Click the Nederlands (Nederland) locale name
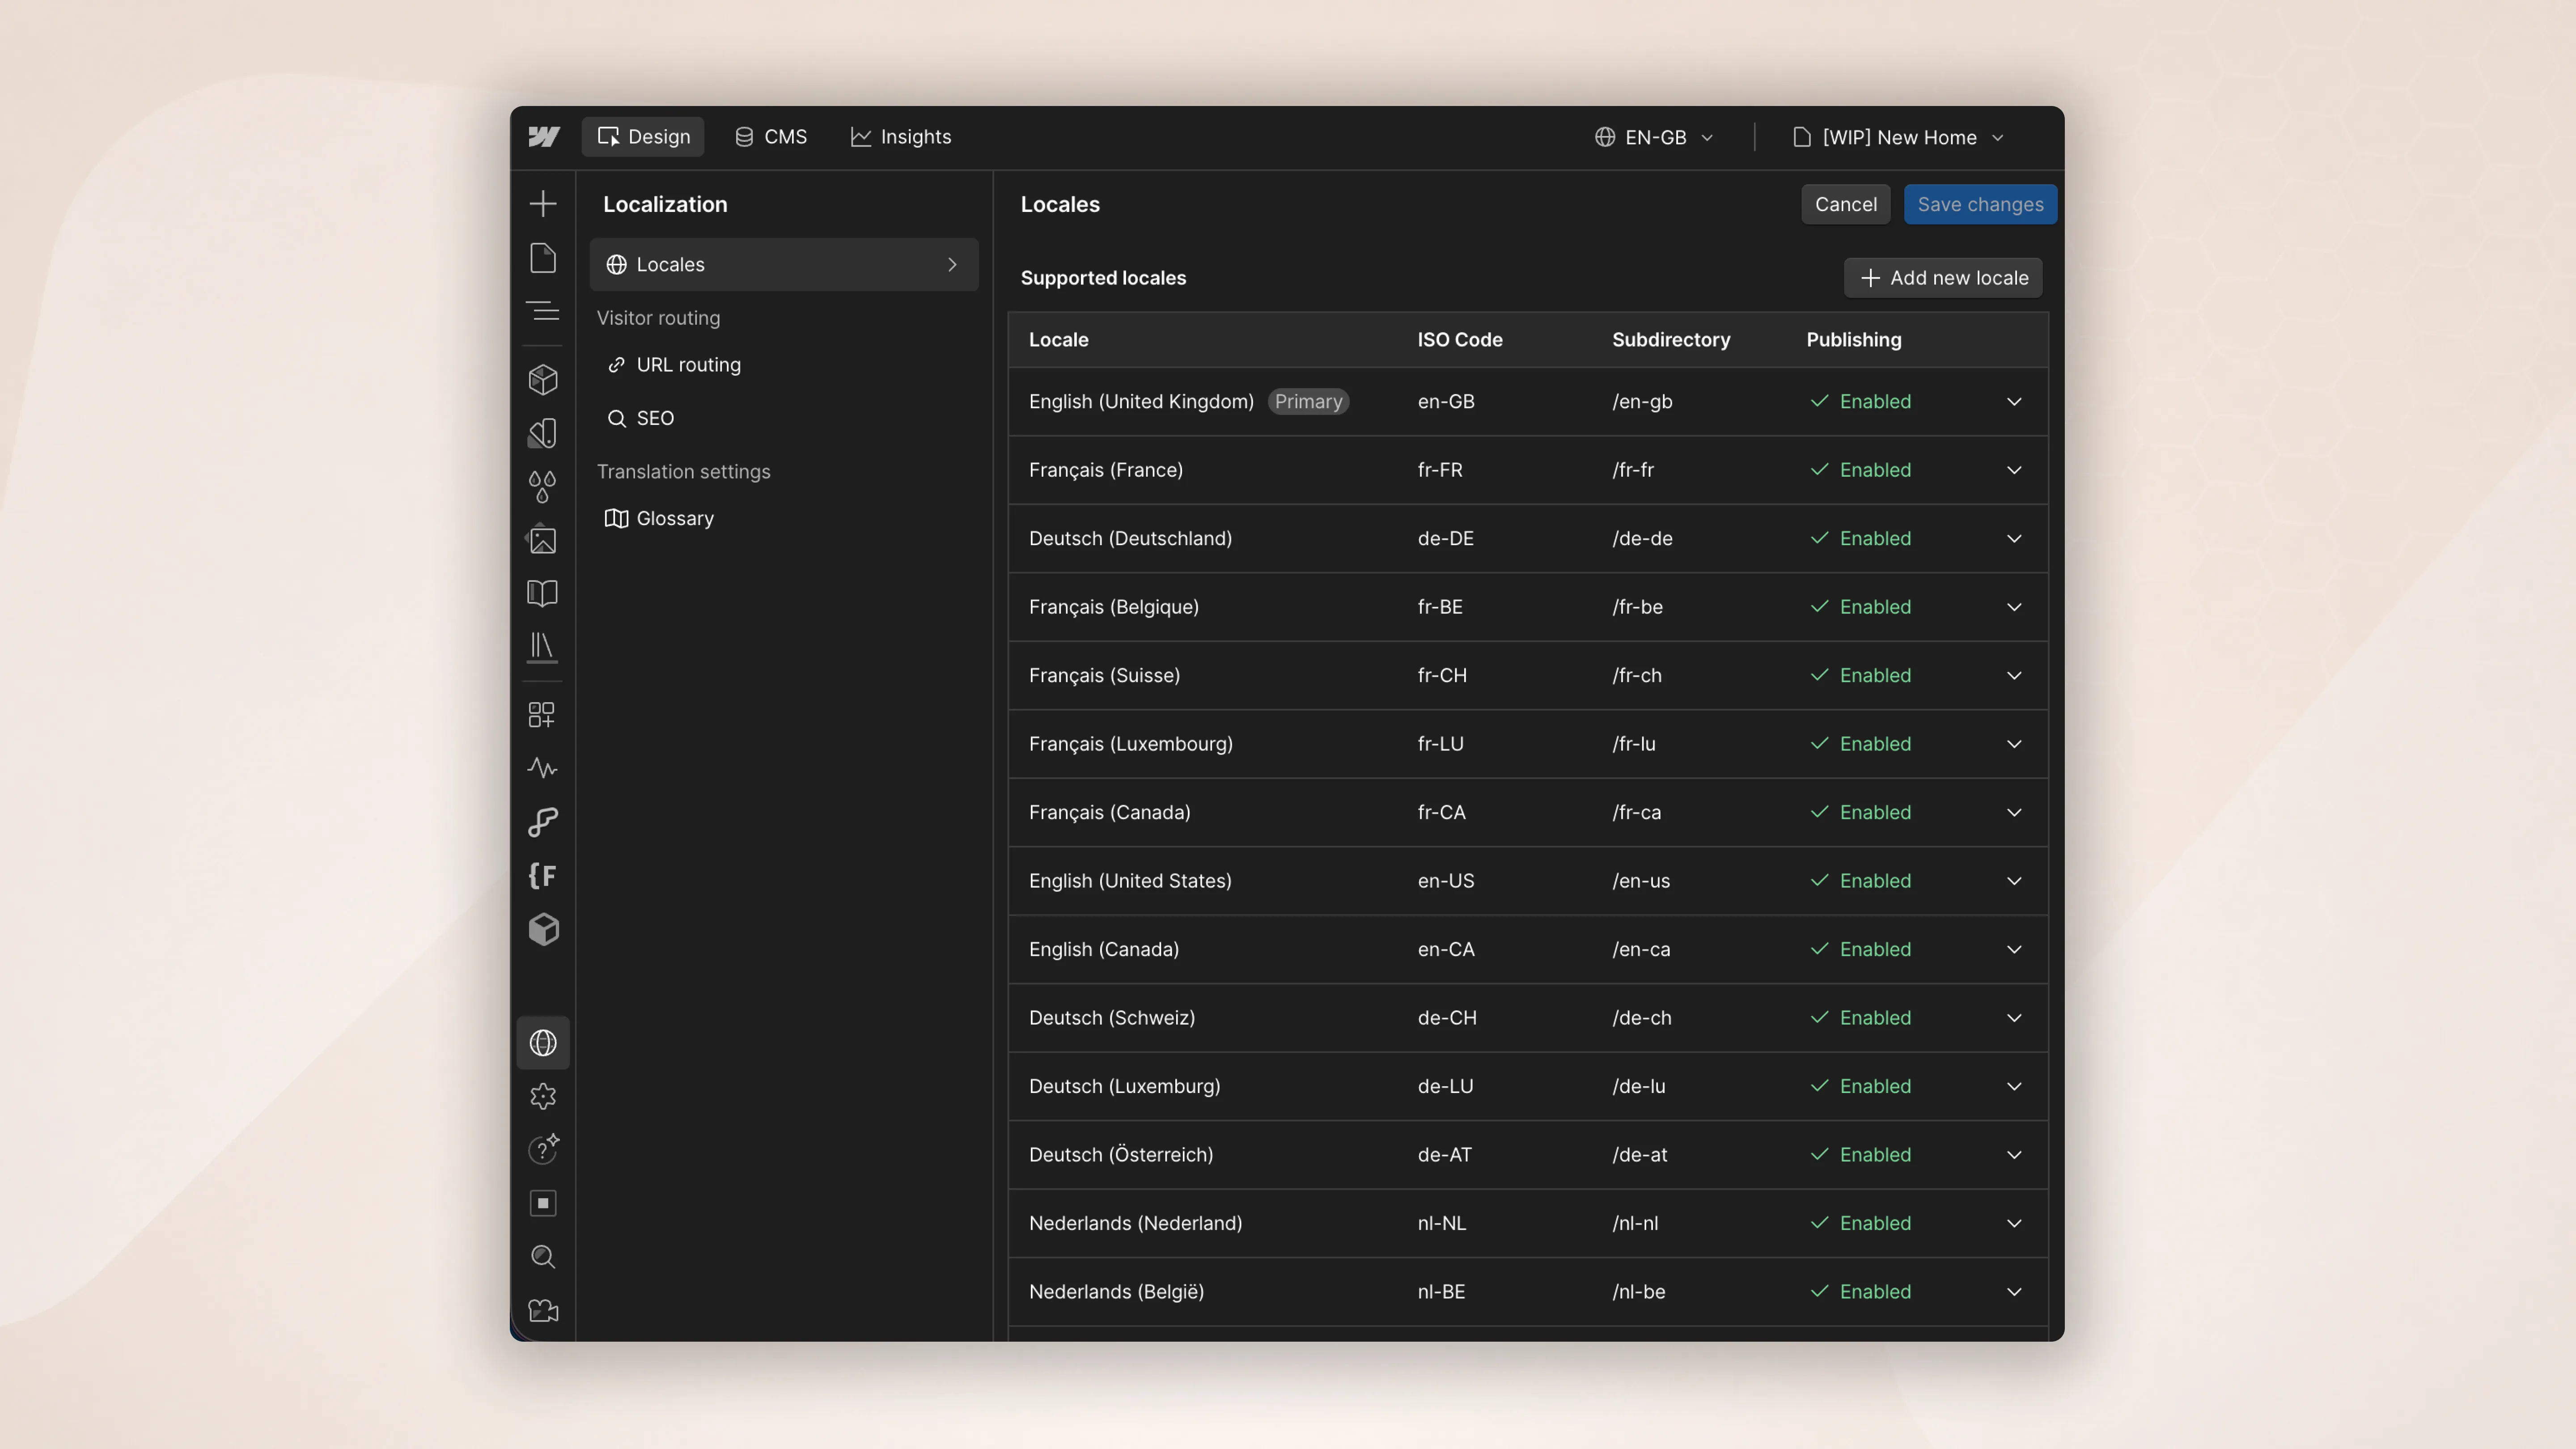Screen dimensions: 2576x1449 pos(1135,1224)
